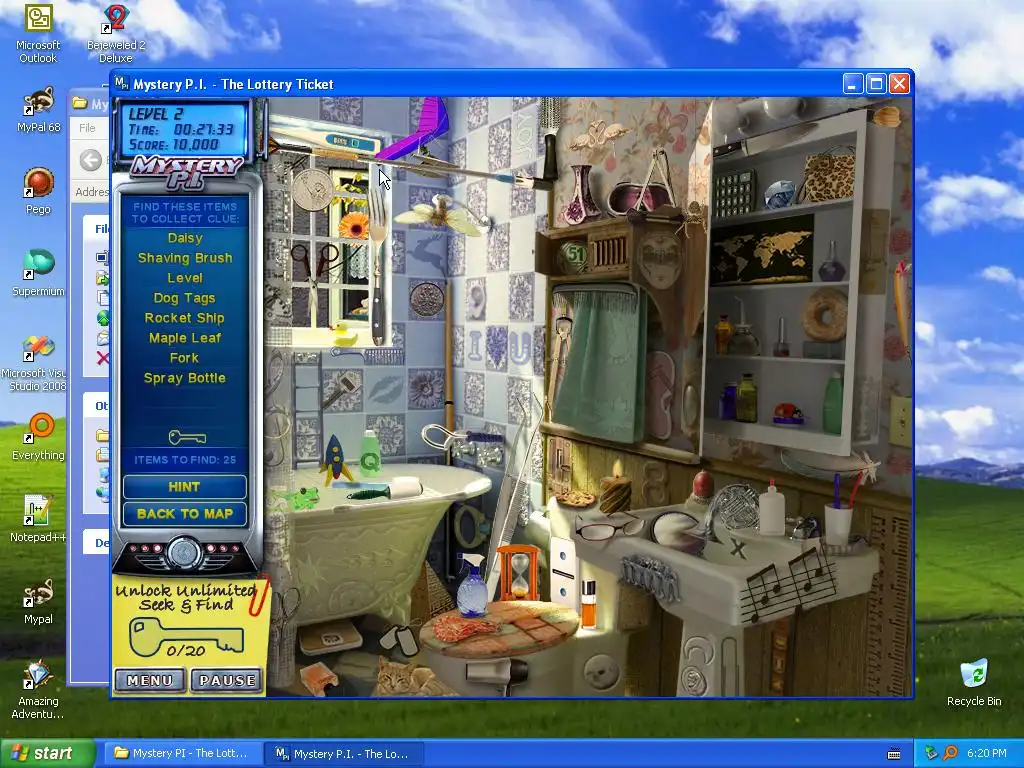
Task: Open File menu in background Explorer window
Action: pos(88,128)
